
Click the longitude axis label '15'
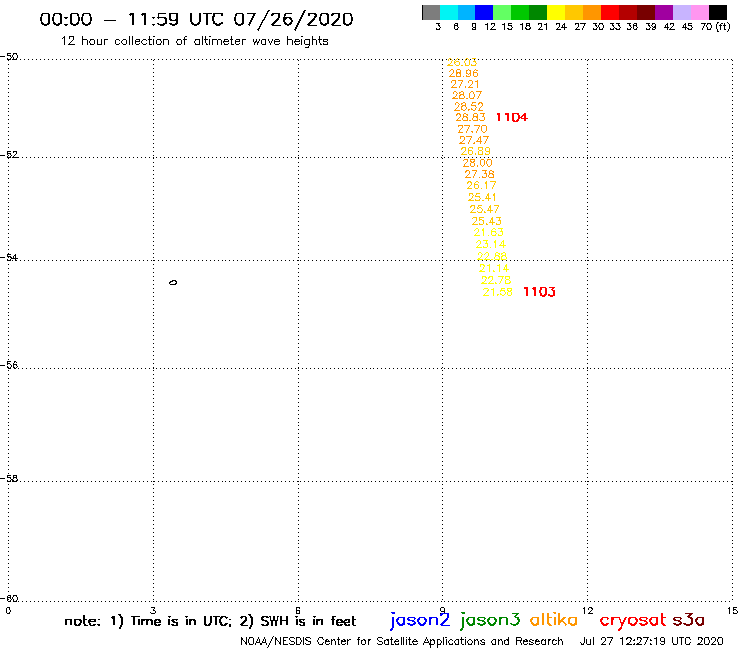[x=732, y=611]
